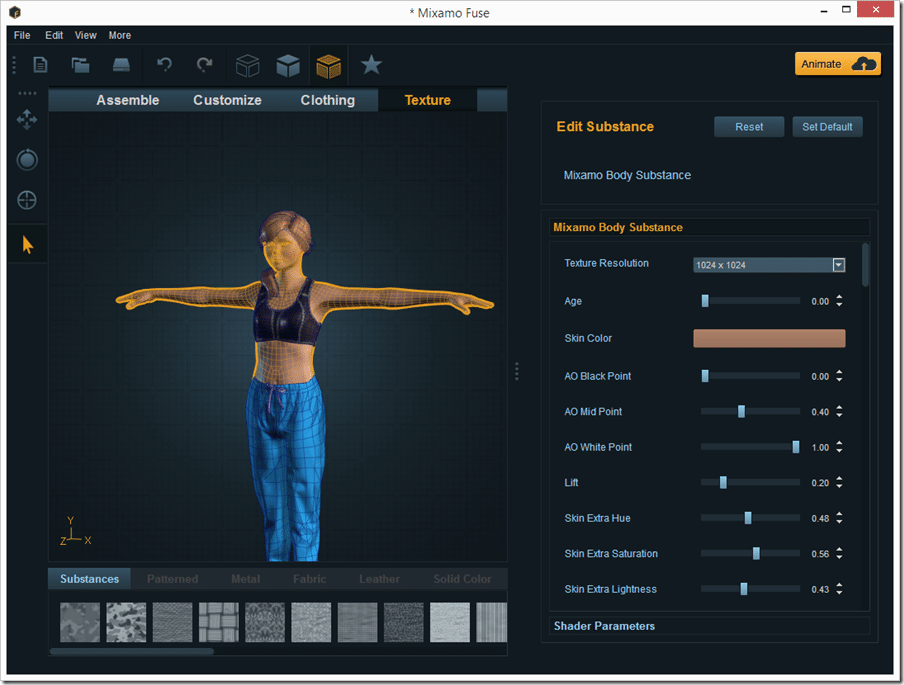
Task: Open a file with the folders icon
Action: 80,65
